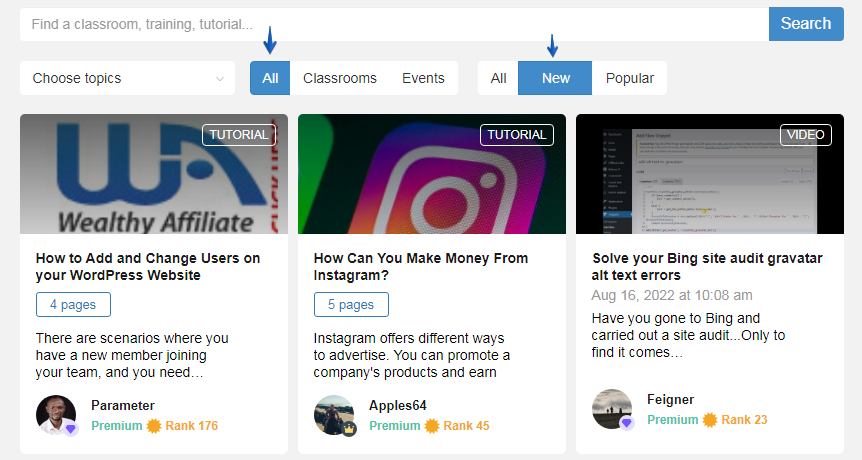The image size is (862, 460).
Task: Click the 4 pages button
Action: [73, 304]
